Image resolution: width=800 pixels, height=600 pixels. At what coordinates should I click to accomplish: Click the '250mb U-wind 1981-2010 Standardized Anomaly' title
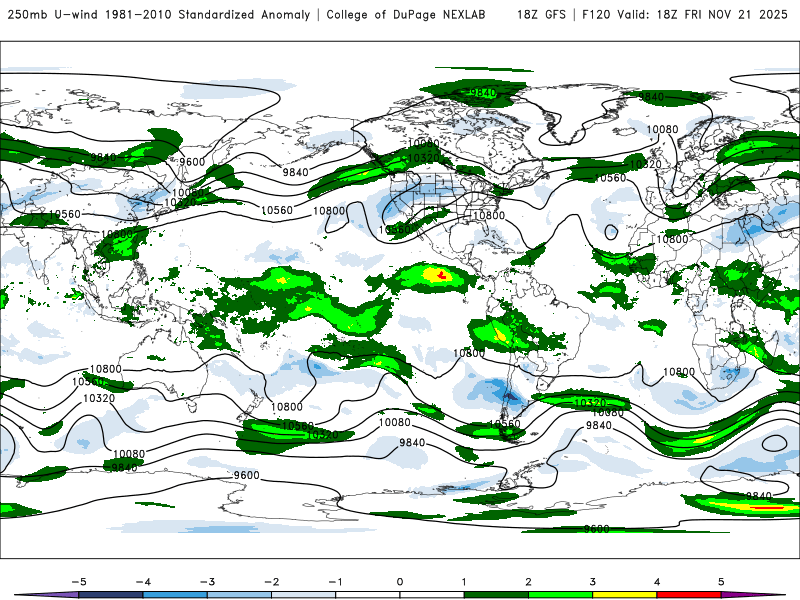tap(159, 15)
